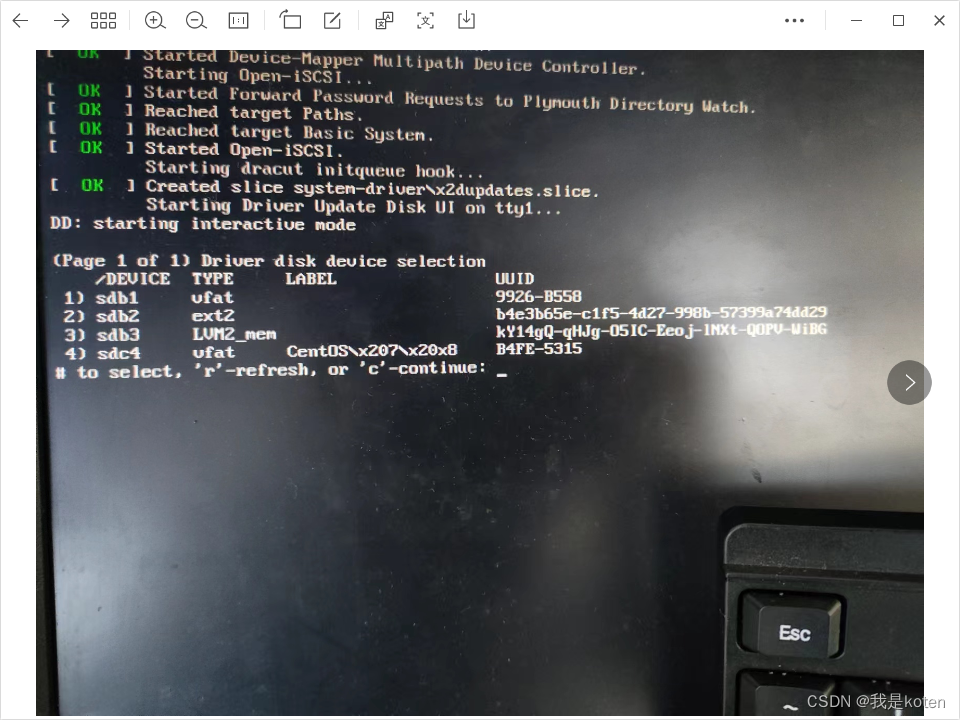Viewport: 960px width, 720px height.
Task: Zoom in on the photo
Action: tap(155, 21)
